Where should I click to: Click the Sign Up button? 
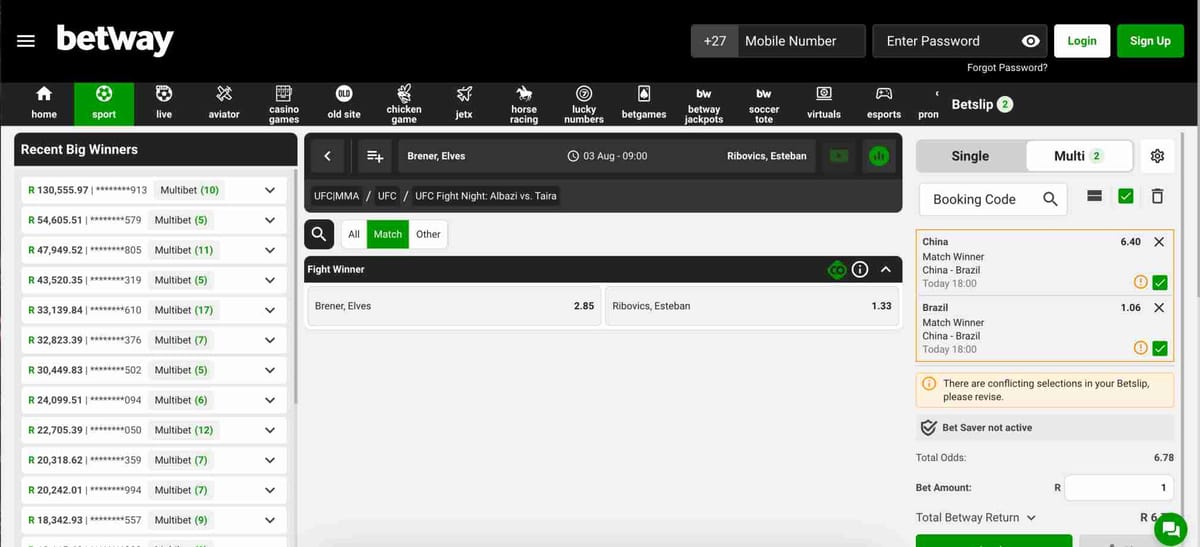(1150, 41)
